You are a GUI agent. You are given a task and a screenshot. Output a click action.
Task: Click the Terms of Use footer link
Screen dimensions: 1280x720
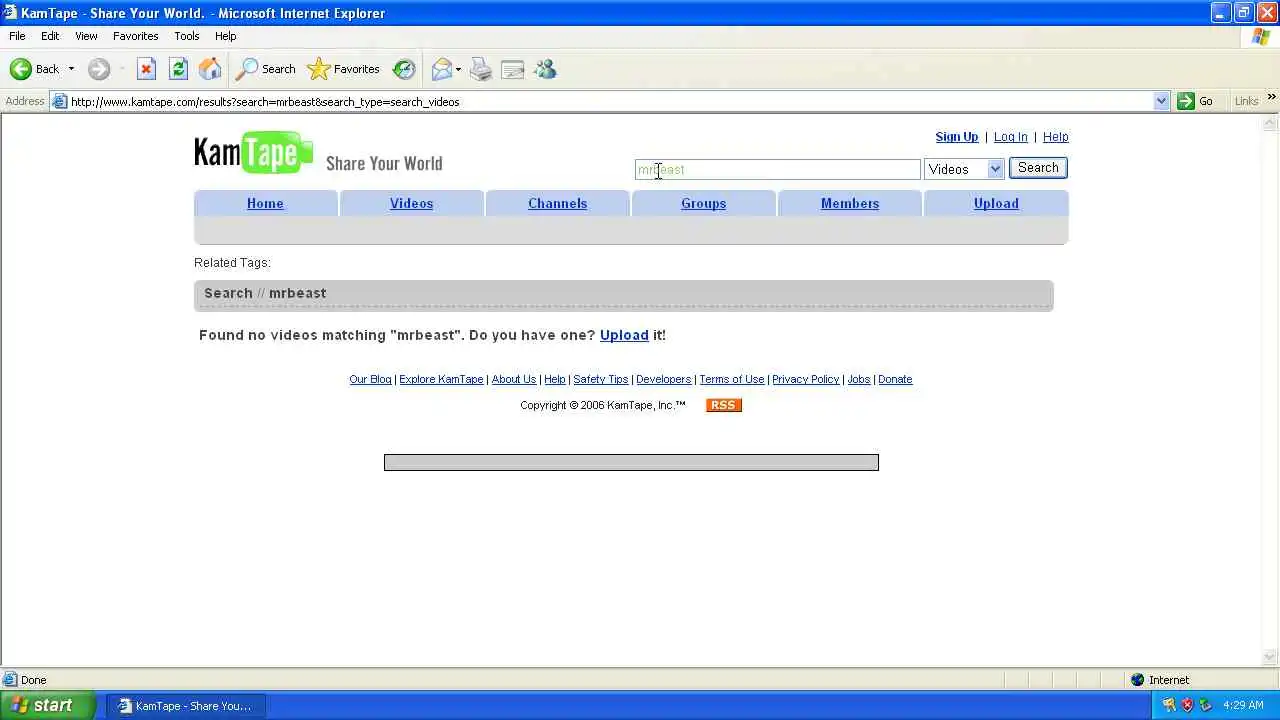tap(732, 379)
